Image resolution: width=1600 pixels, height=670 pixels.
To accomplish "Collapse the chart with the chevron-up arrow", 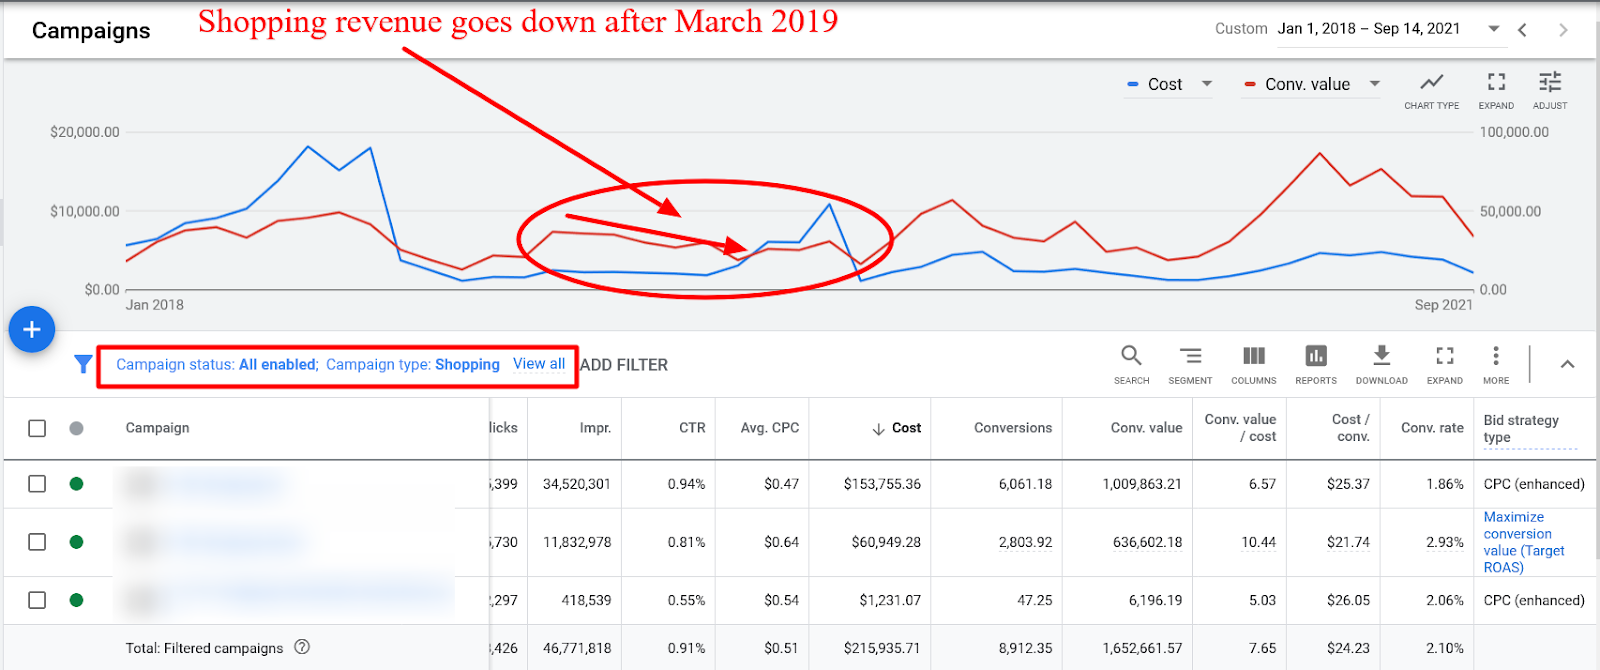I will (1568, 364).
